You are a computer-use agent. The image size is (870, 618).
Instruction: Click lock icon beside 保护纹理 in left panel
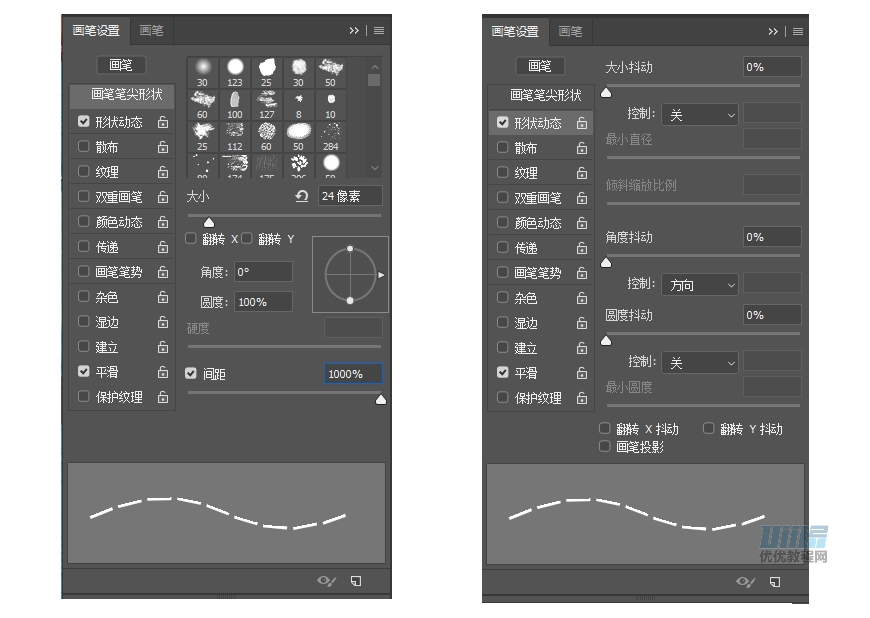[x=163, y=397]
